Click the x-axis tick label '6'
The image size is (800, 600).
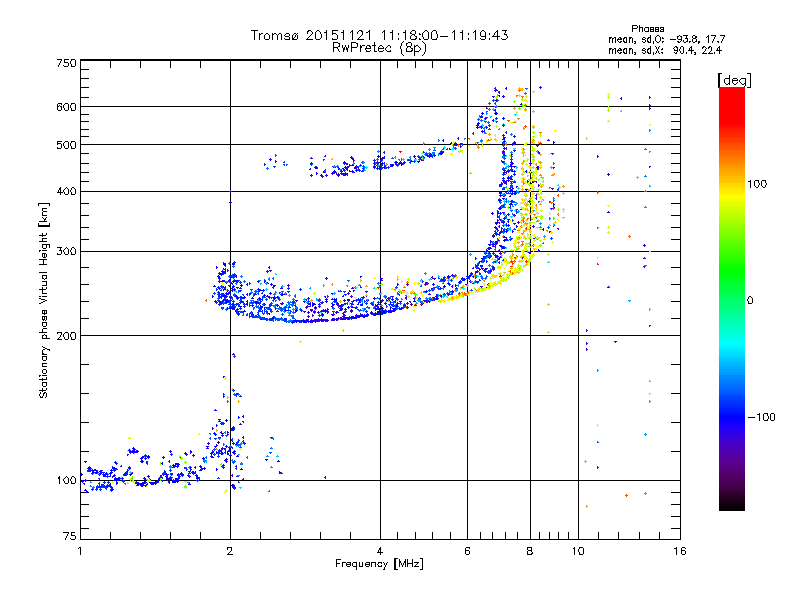pos(467,551)
